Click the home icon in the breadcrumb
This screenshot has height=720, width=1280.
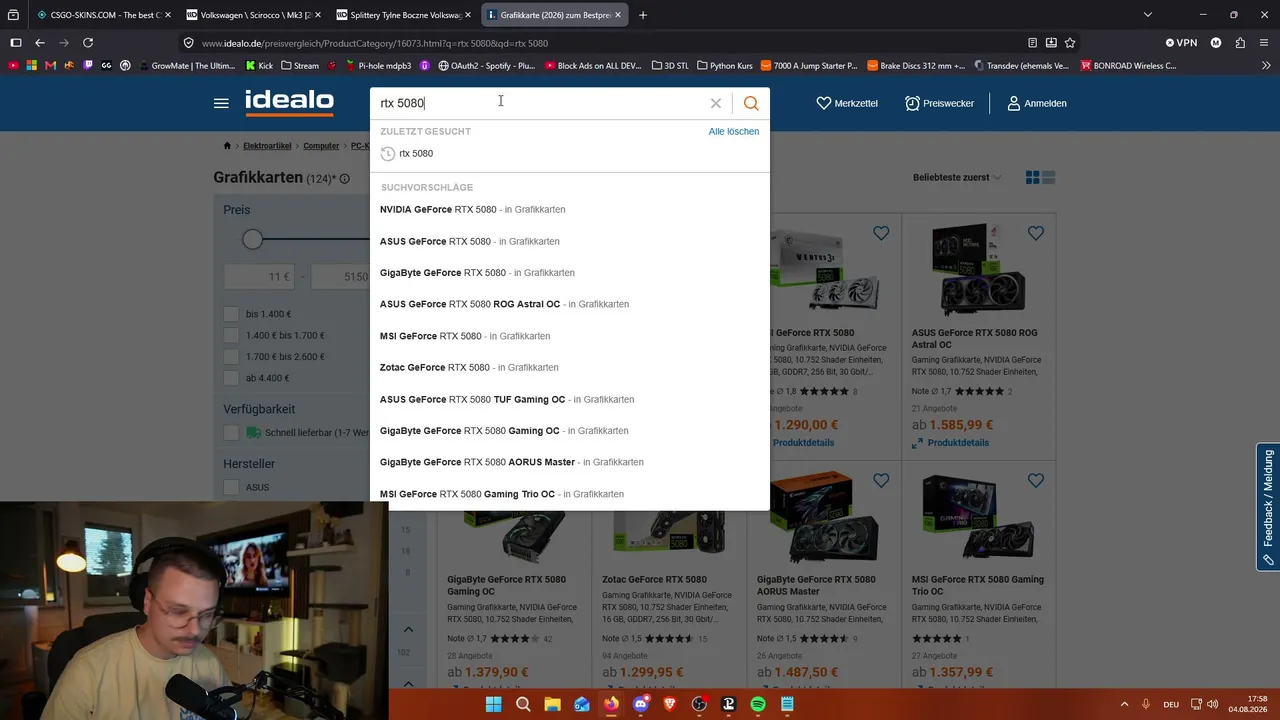(227, 146)
